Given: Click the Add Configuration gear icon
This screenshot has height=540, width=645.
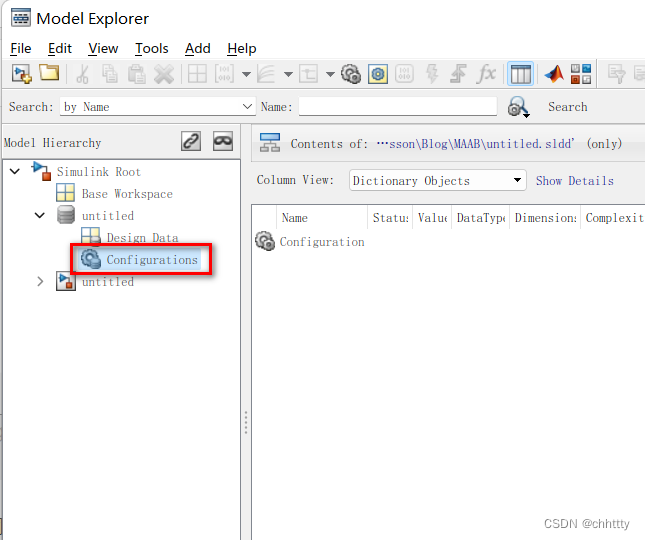Looking at the screenshot, I should point(351,74).
